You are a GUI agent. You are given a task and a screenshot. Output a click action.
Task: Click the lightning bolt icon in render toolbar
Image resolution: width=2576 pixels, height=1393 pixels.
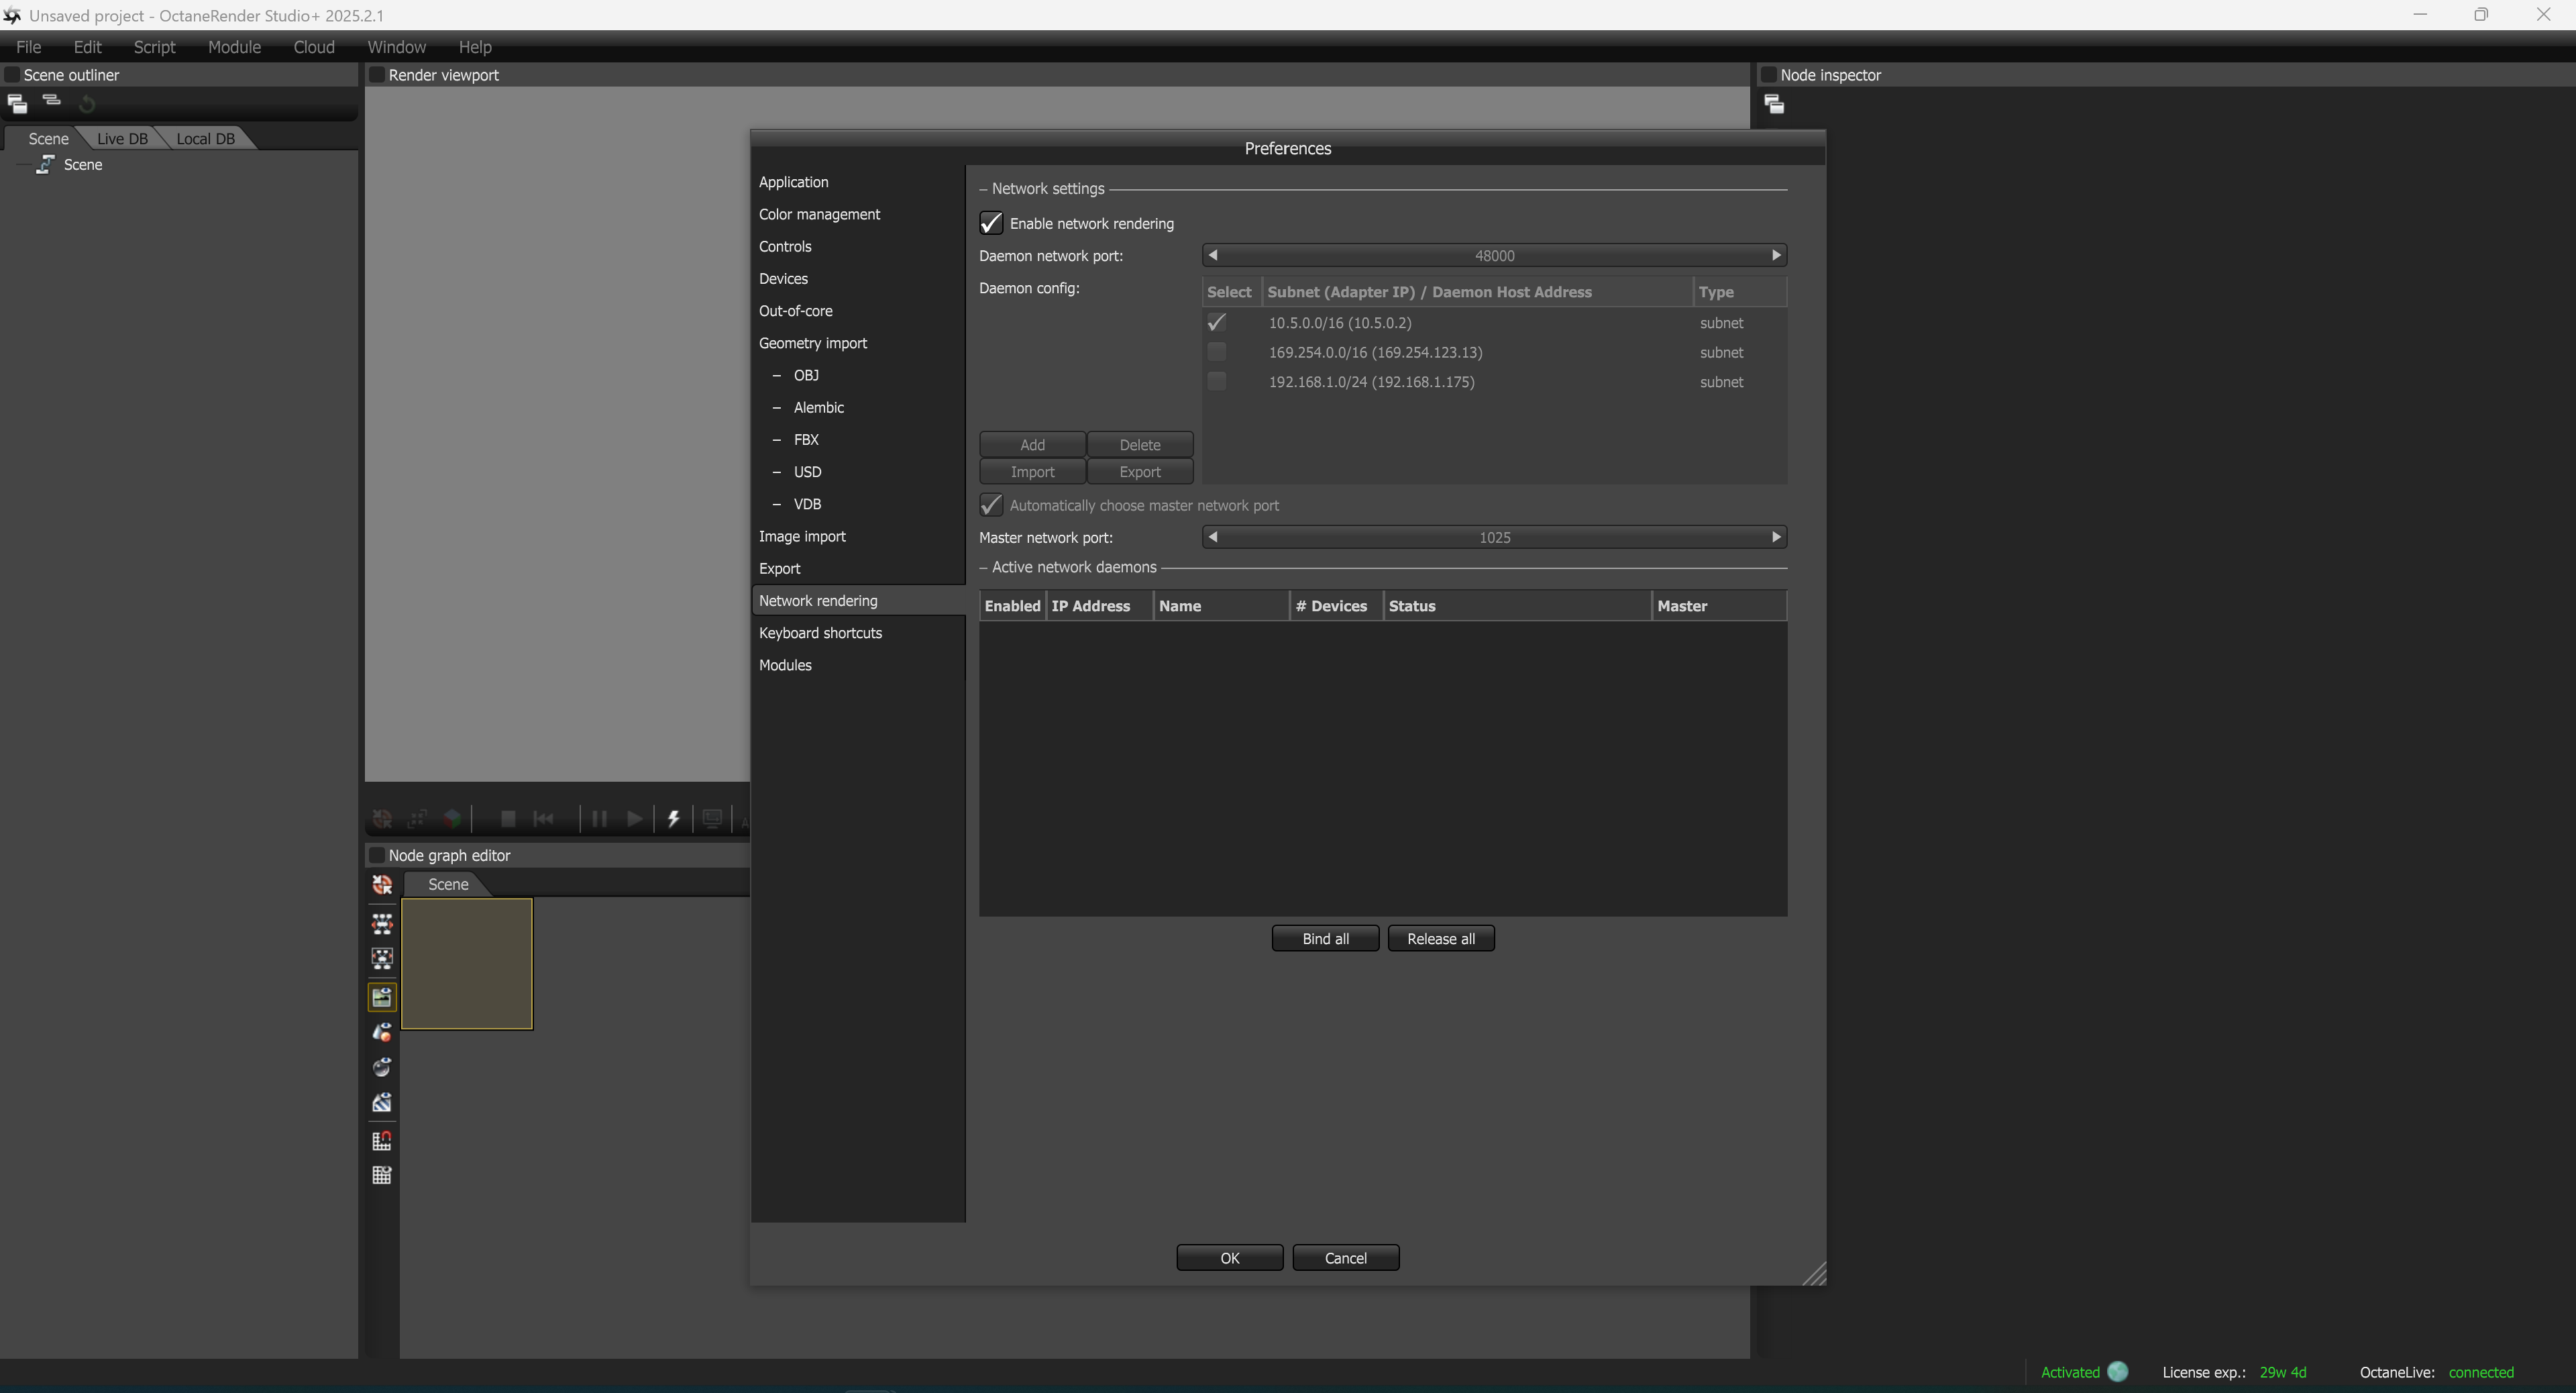[674, 819]
